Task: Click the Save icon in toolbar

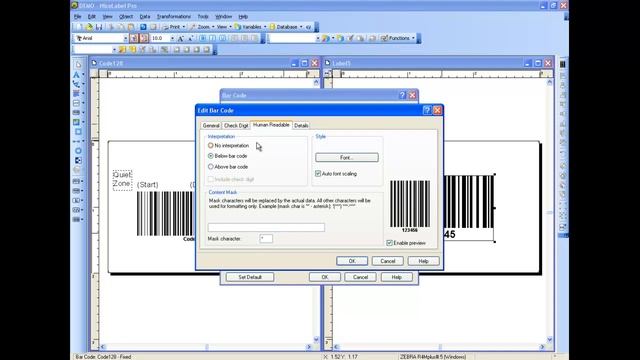Action: click(x=99, y=27)
